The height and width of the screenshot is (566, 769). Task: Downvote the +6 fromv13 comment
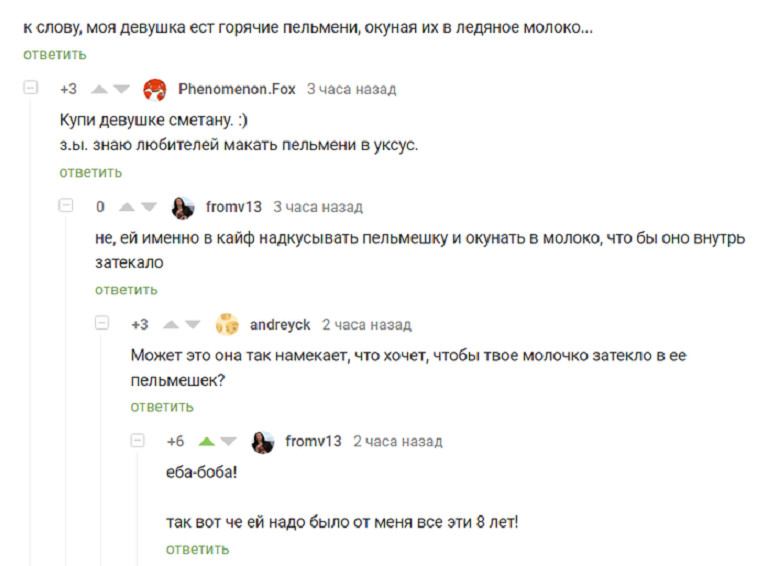(x=229, y=441)
